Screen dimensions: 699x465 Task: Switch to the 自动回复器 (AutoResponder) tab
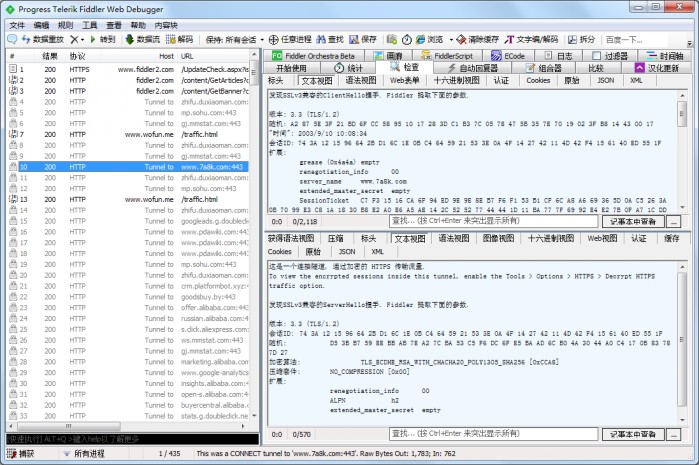coord(473,68)
